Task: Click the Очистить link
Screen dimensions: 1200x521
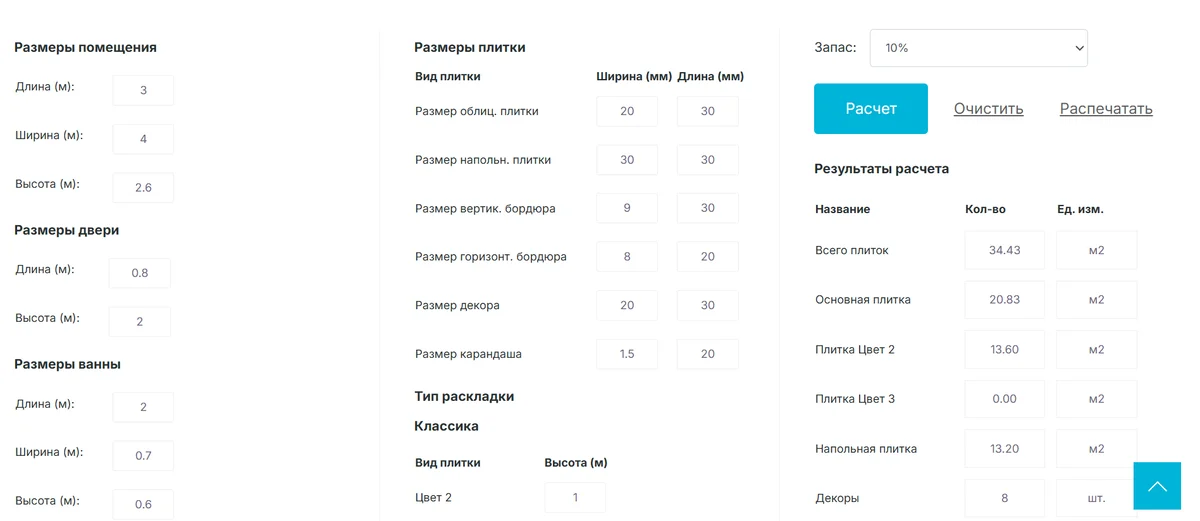Action: 988,109
